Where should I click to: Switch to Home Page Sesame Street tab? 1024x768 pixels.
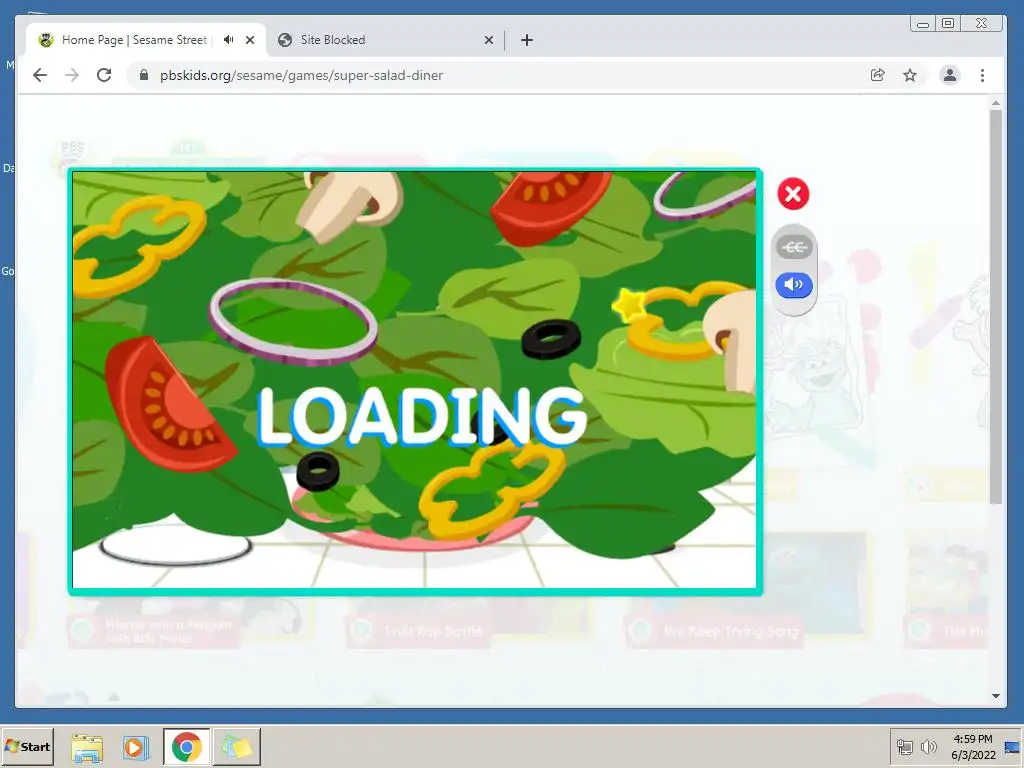[x=134, y=40]
